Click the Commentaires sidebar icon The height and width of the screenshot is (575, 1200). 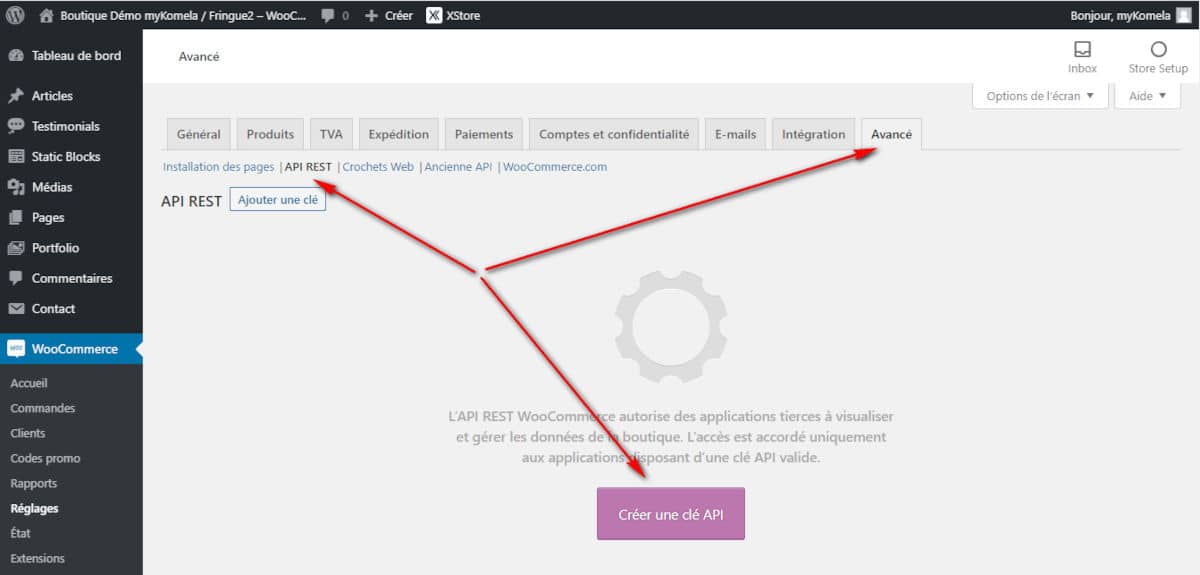(15, 278)
